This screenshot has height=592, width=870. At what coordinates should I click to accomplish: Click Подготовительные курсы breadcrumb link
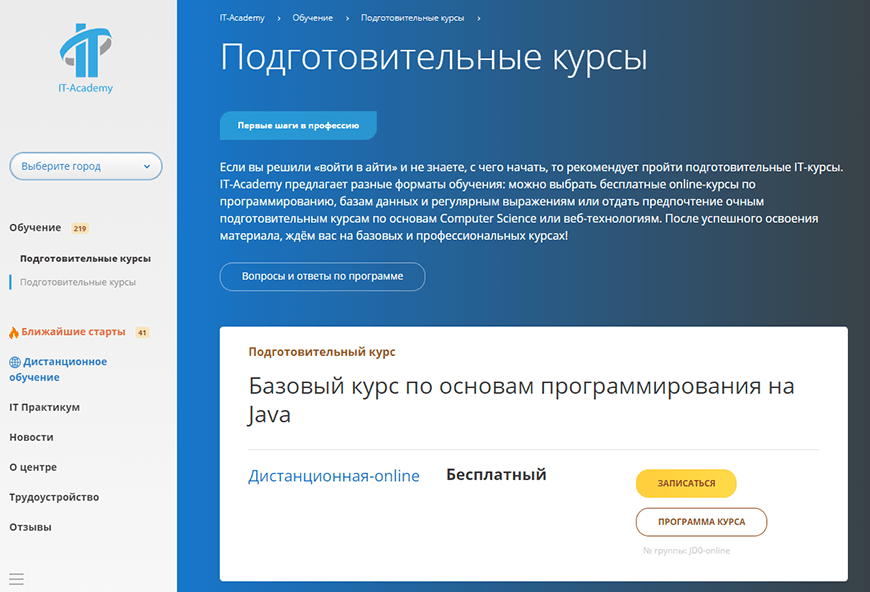click(414, 18)
